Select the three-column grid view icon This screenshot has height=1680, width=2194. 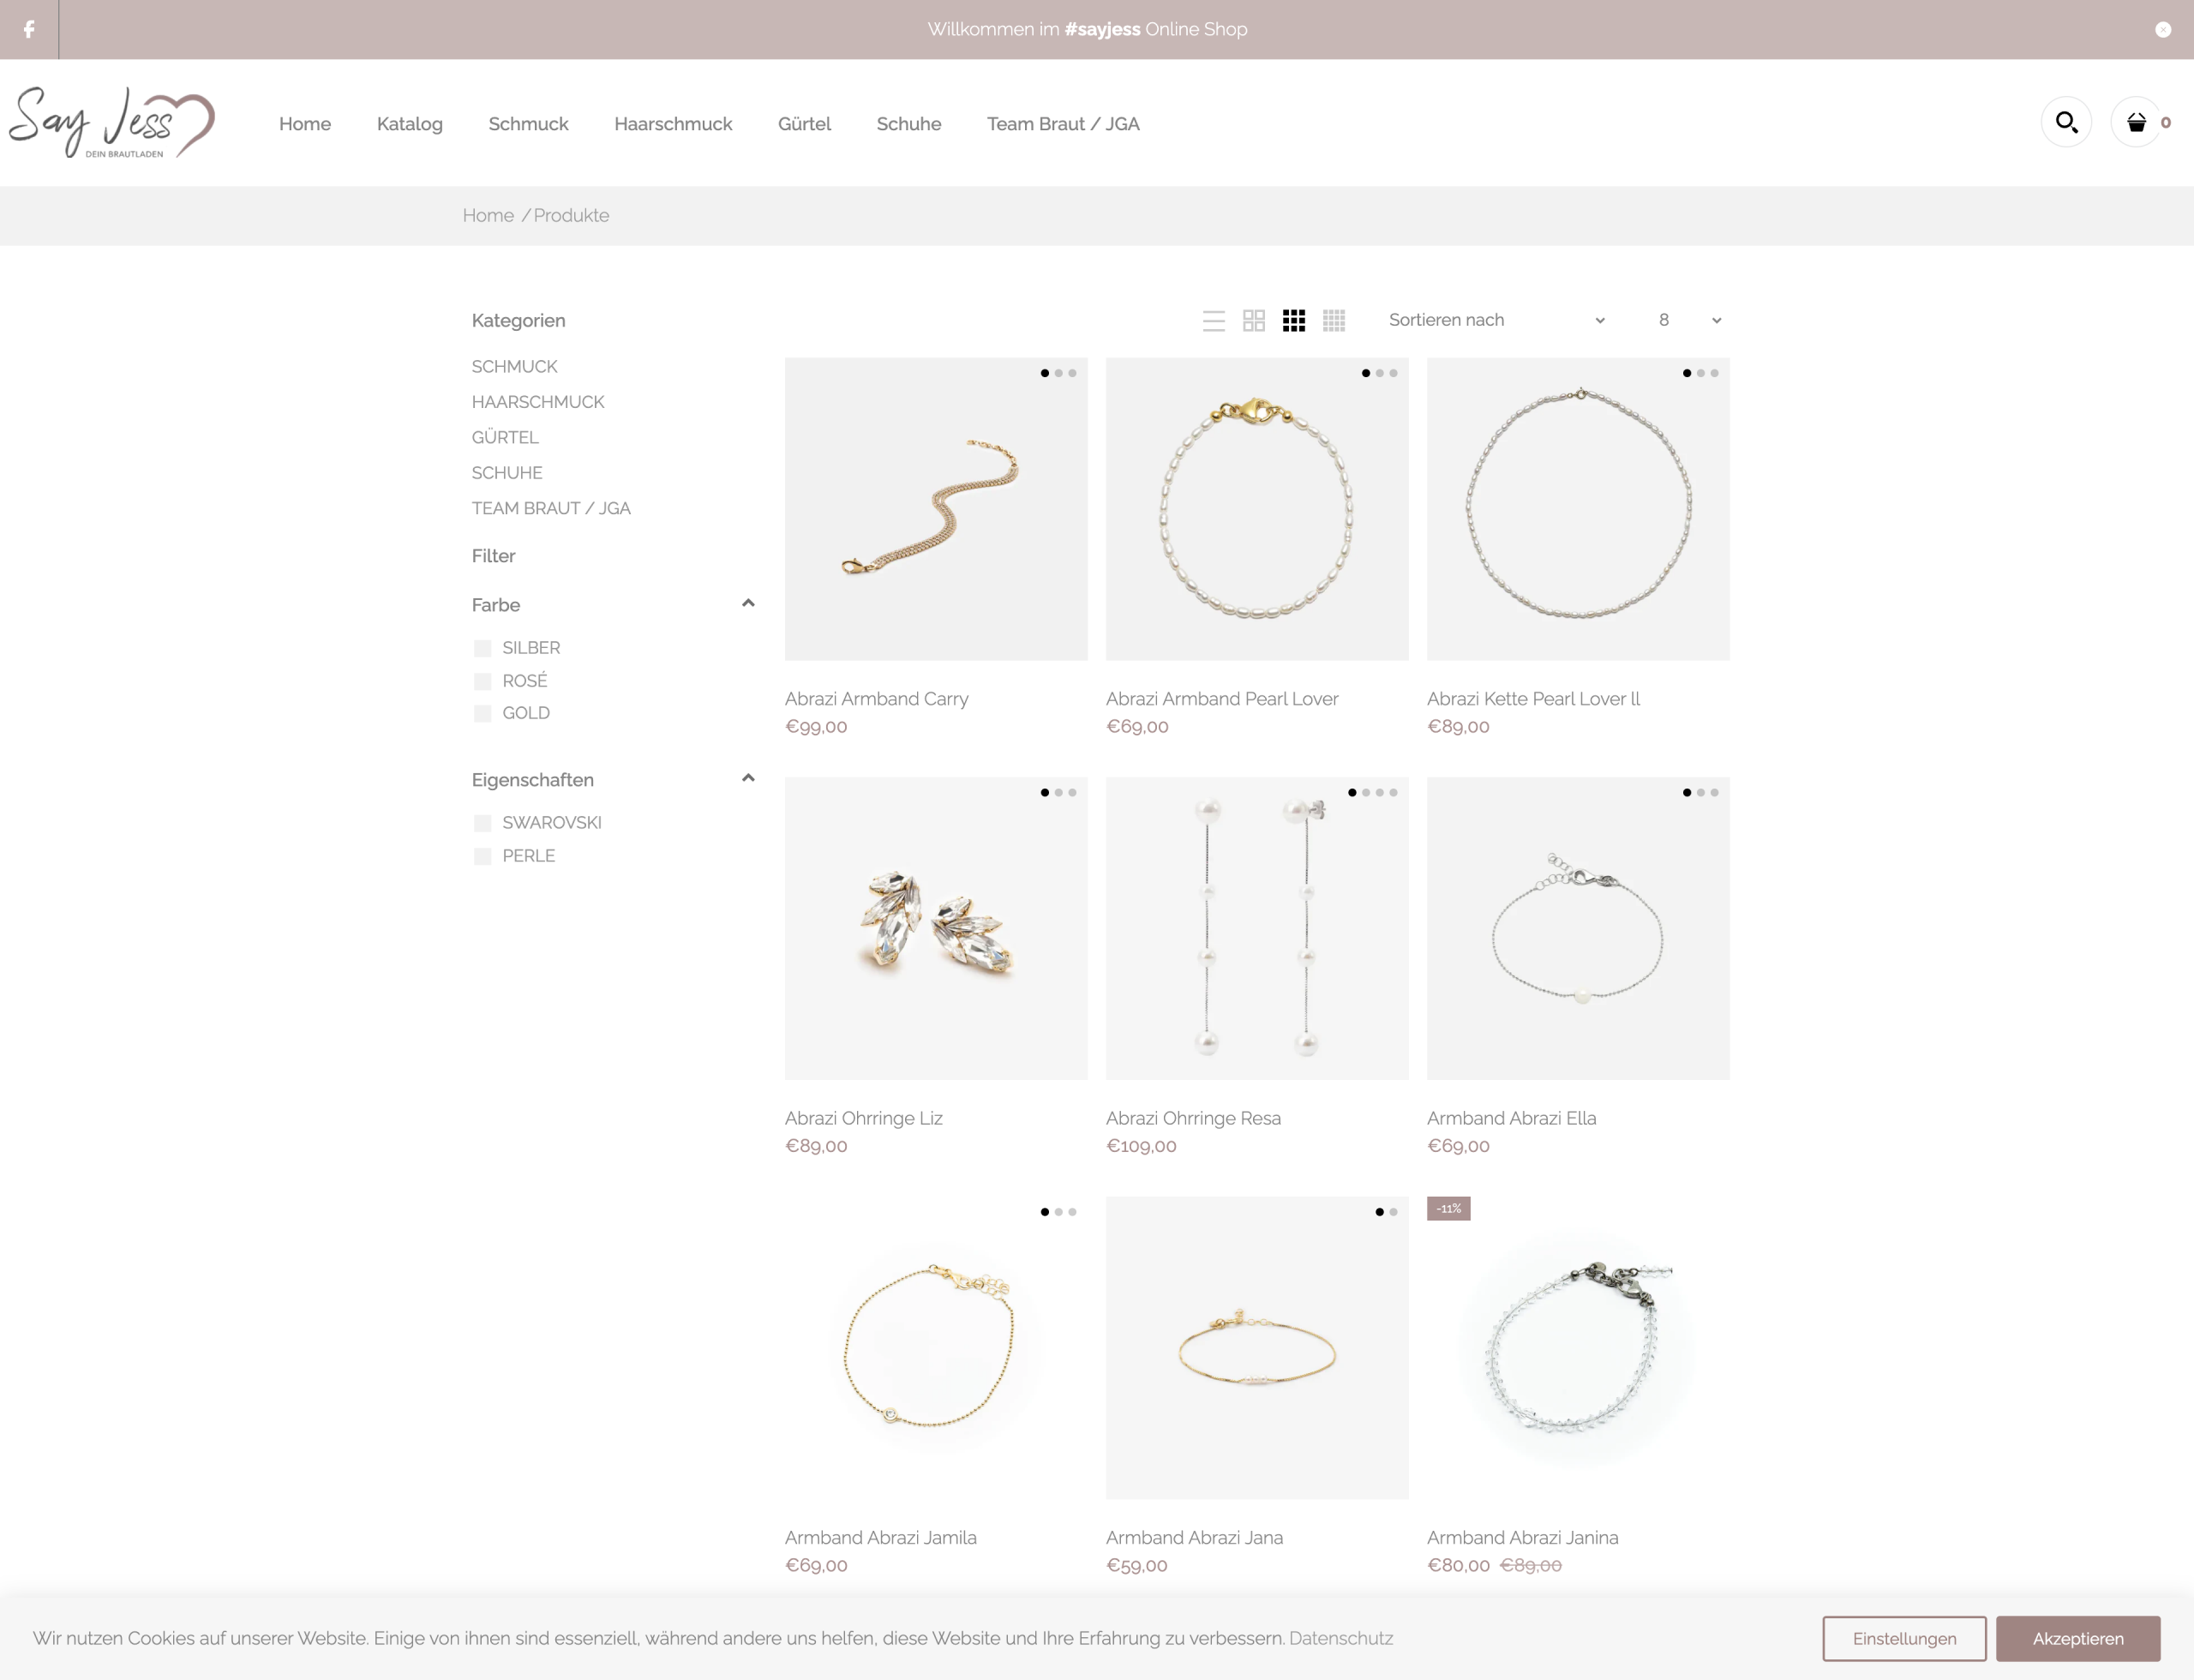click(x=1293, y=320)
